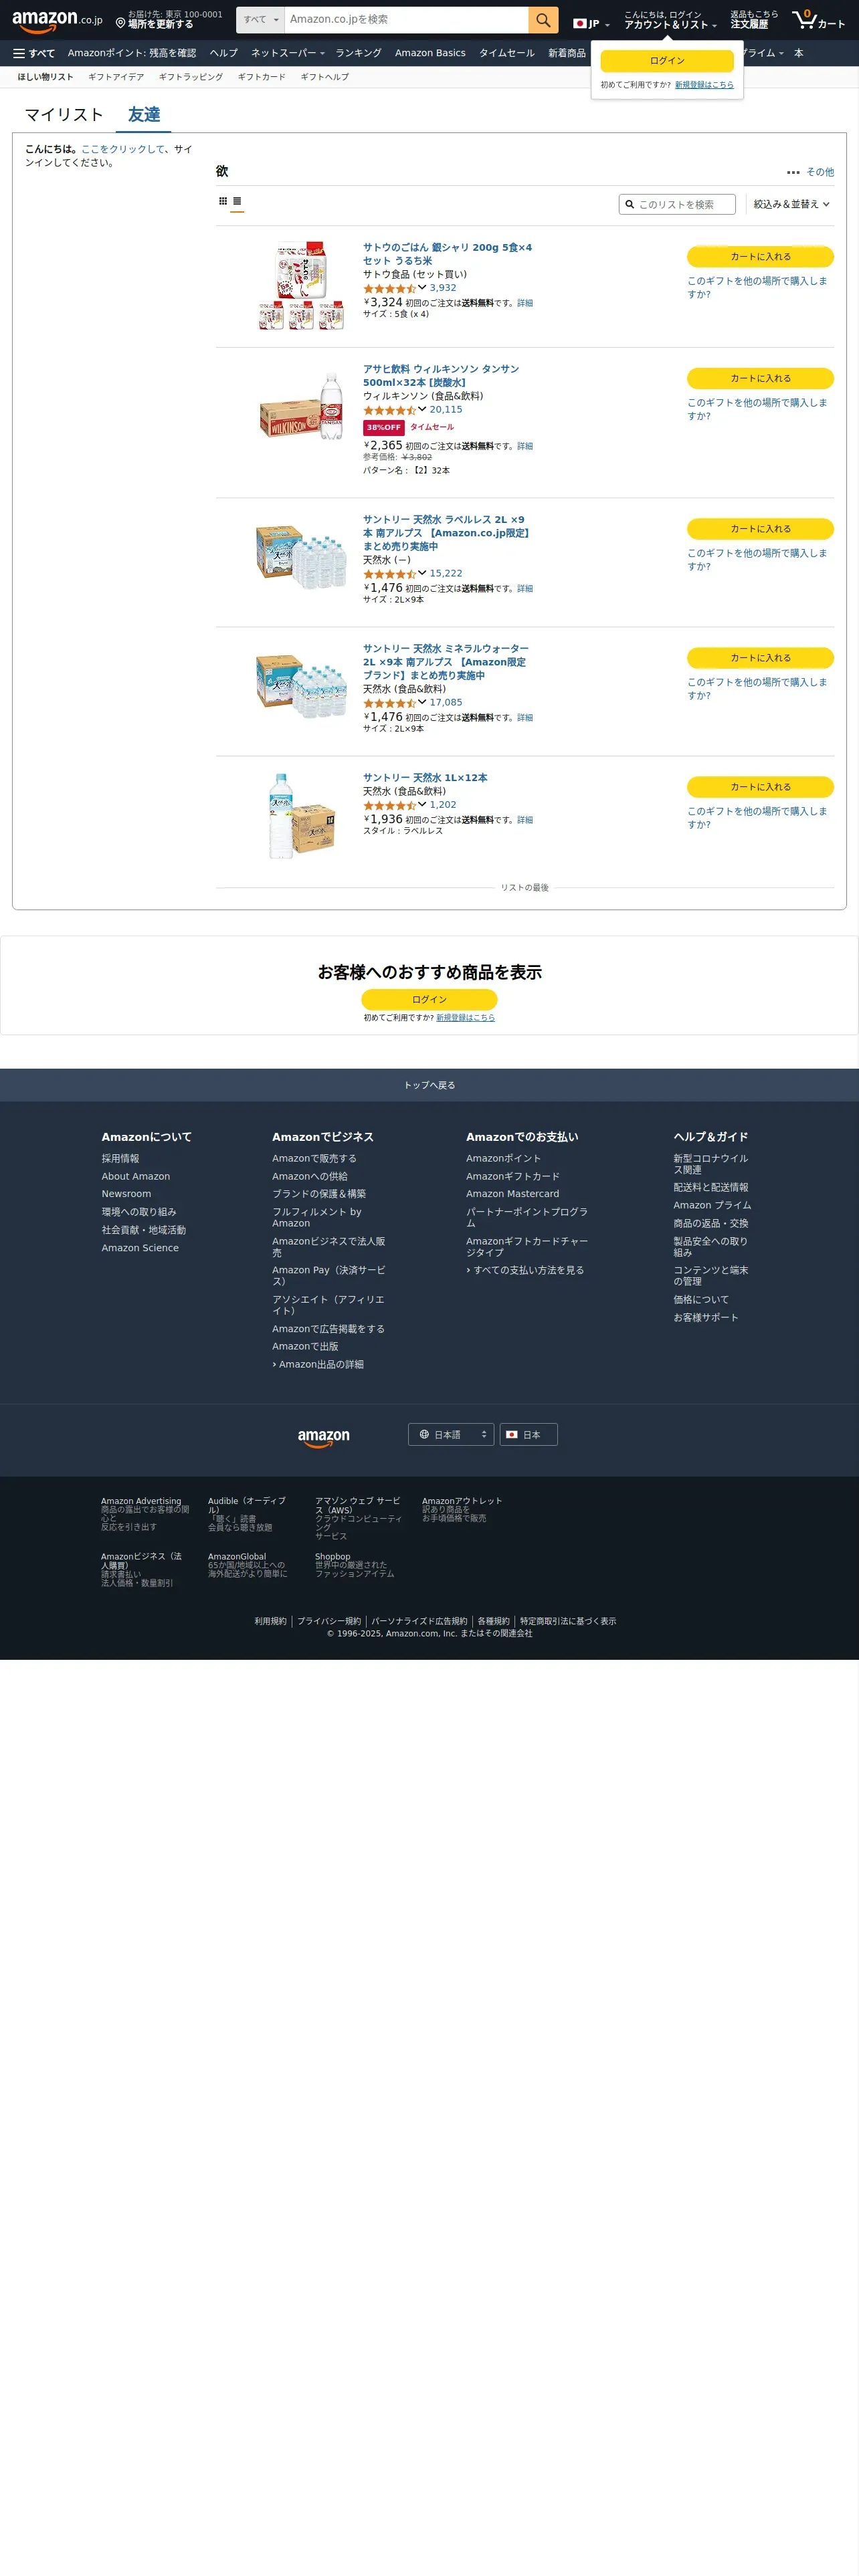
Task: Click the ここをクリックして sign-in link
Action: click(123, 149)
